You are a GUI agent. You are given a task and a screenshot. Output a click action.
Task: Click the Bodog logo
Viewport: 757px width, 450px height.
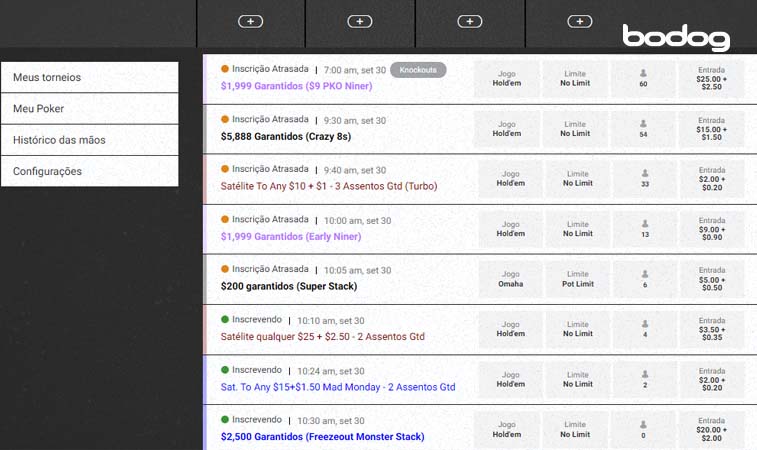tap(676, 37)
